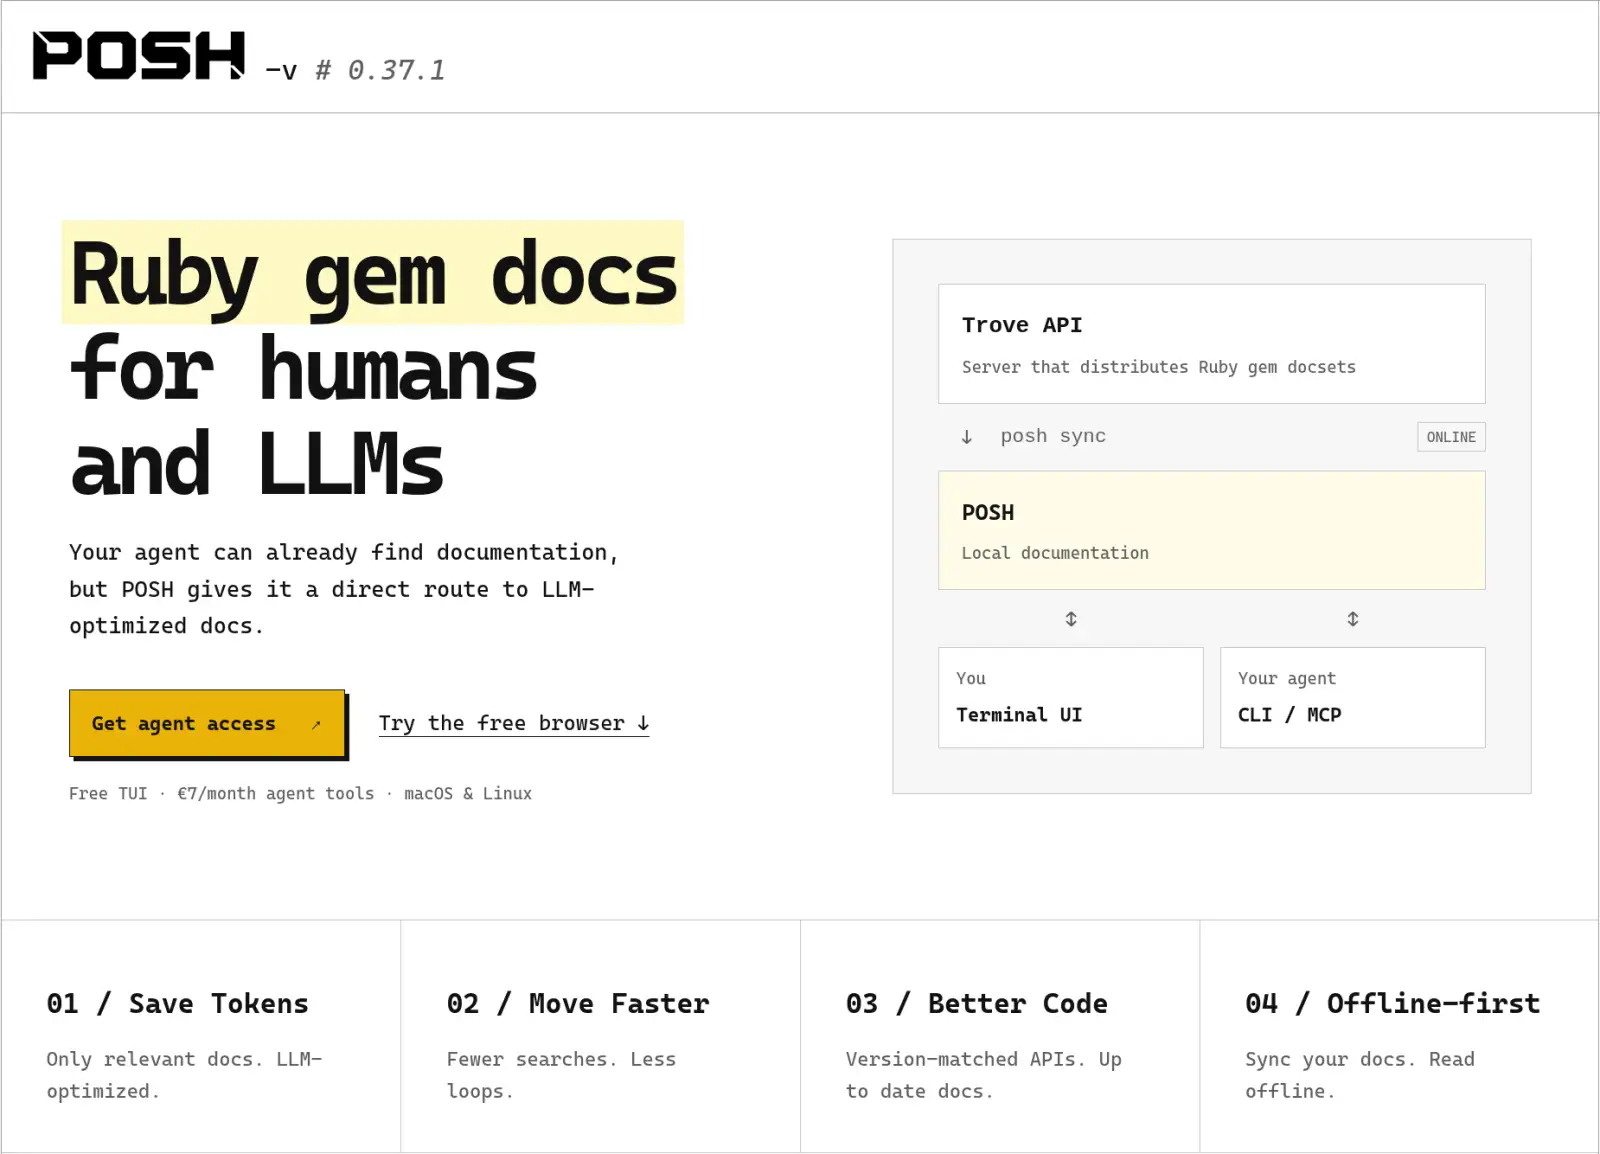Click the 'Your agent can already find documentation' paragraph
This screenshot has width=1600, height=1154.
tap(344, 589)
